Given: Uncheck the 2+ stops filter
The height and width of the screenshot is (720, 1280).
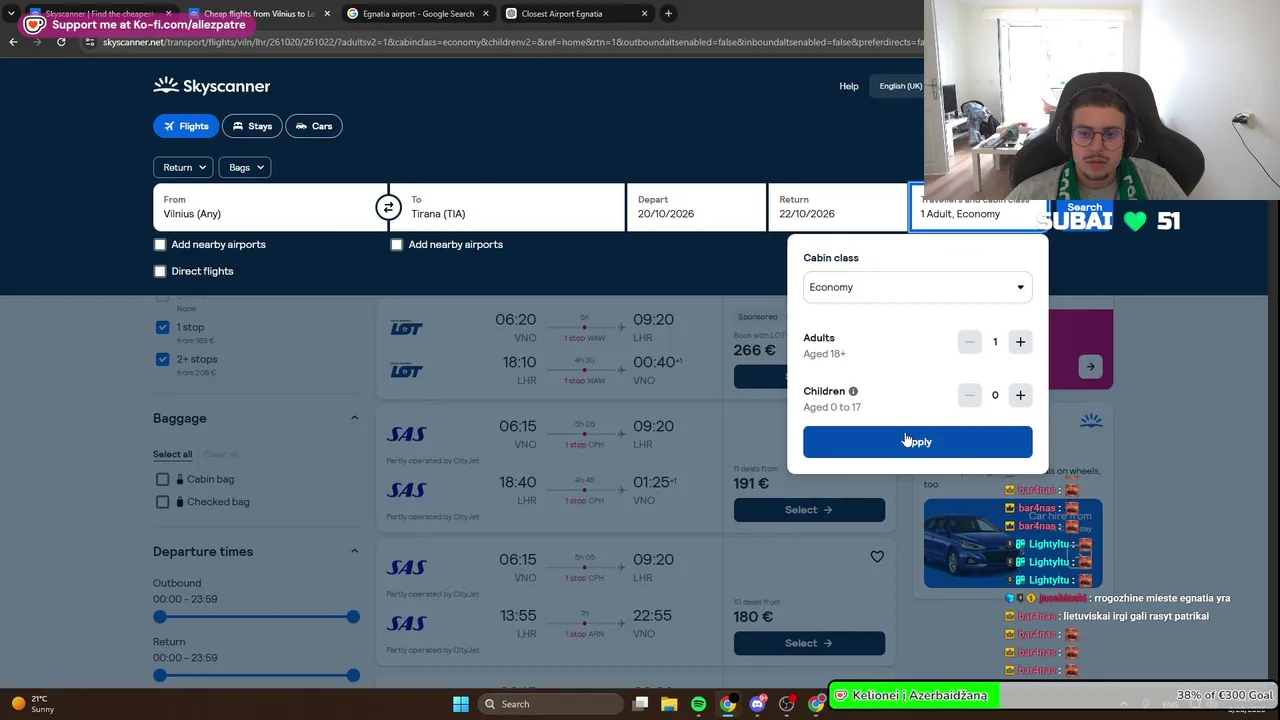Looking at the screenshot, I should [x=163, y=359].
